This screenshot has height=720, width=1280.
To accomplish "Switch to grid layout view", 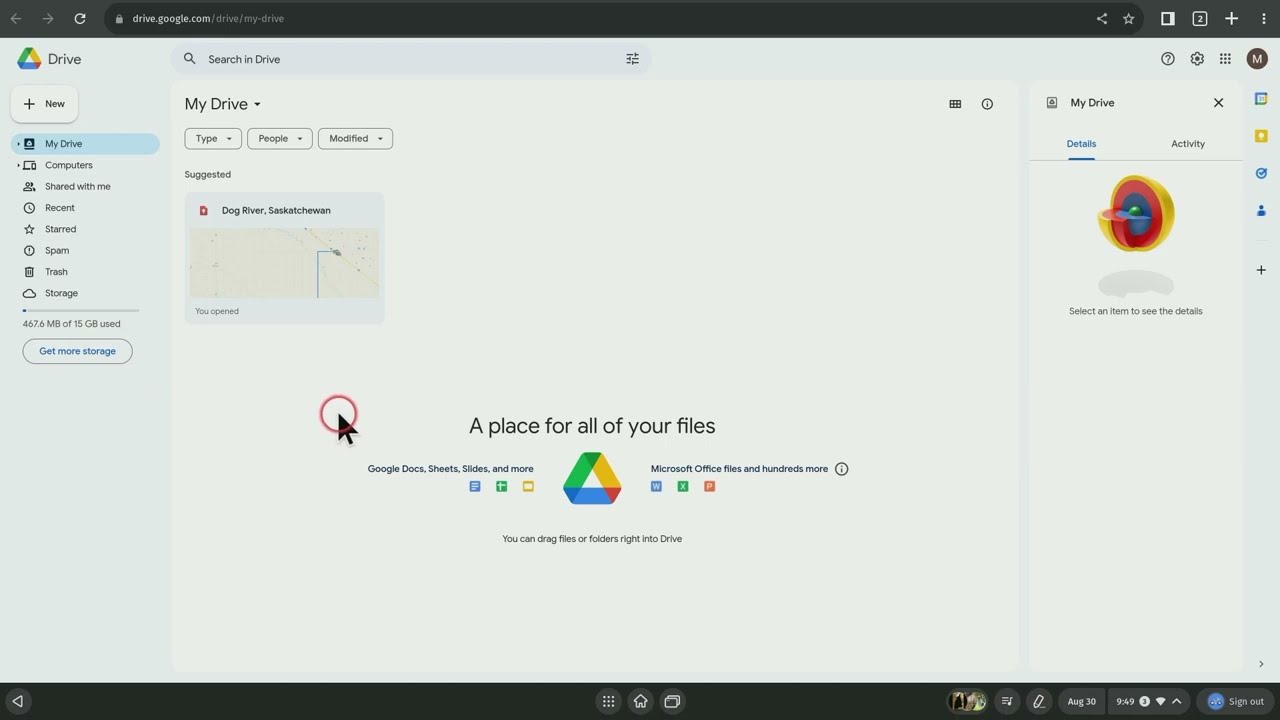I will pyautogui.click(x=955, y=104).
